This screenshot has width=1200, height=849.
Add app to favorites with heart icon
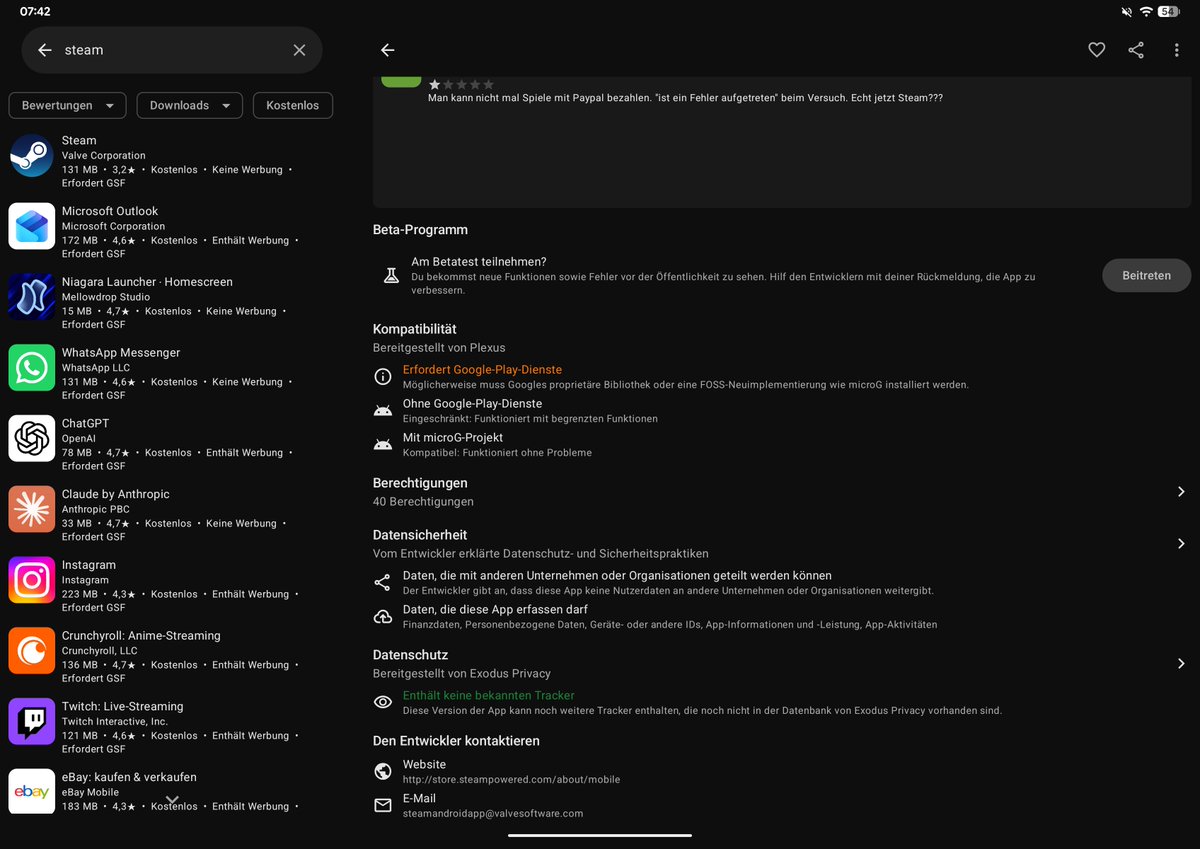[x=1097, y=50]
